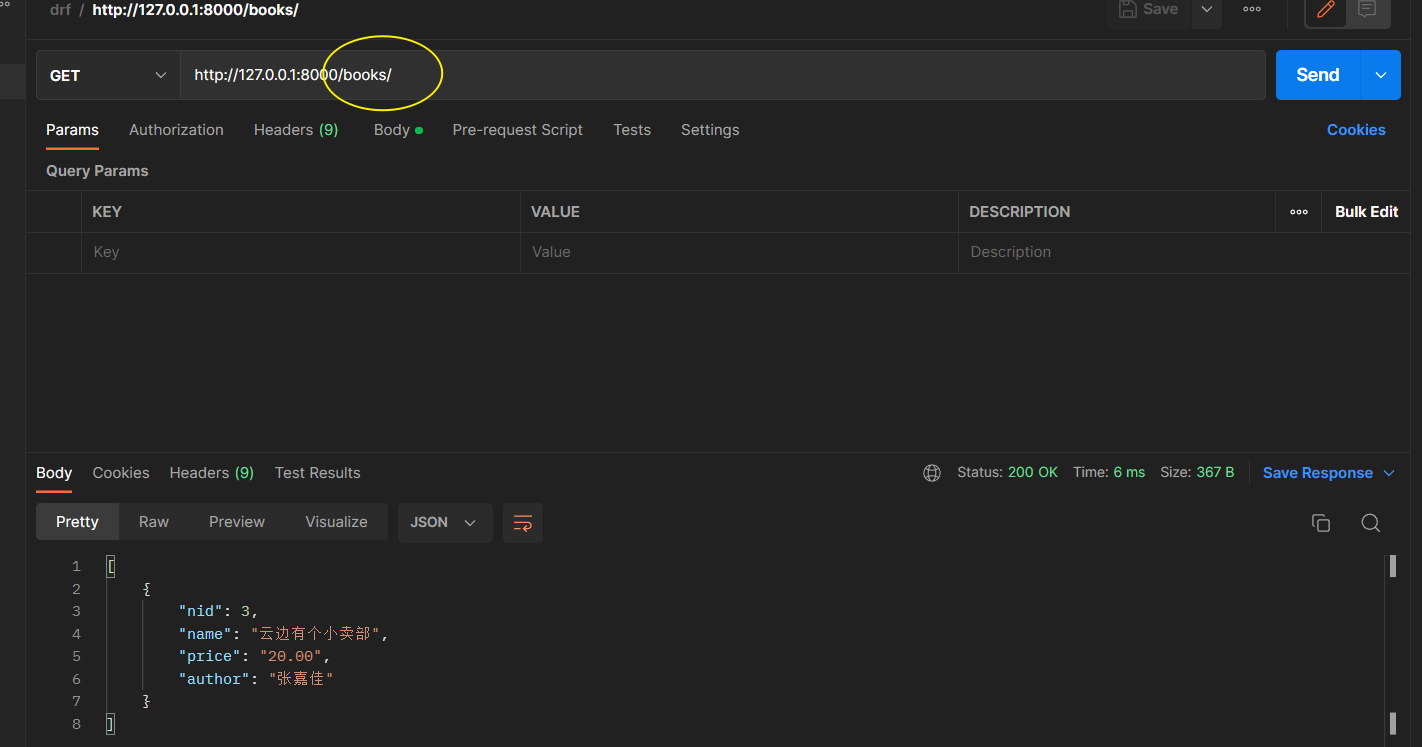Click the request URL input field
The image size is (1422, 747).
point(722,75)
